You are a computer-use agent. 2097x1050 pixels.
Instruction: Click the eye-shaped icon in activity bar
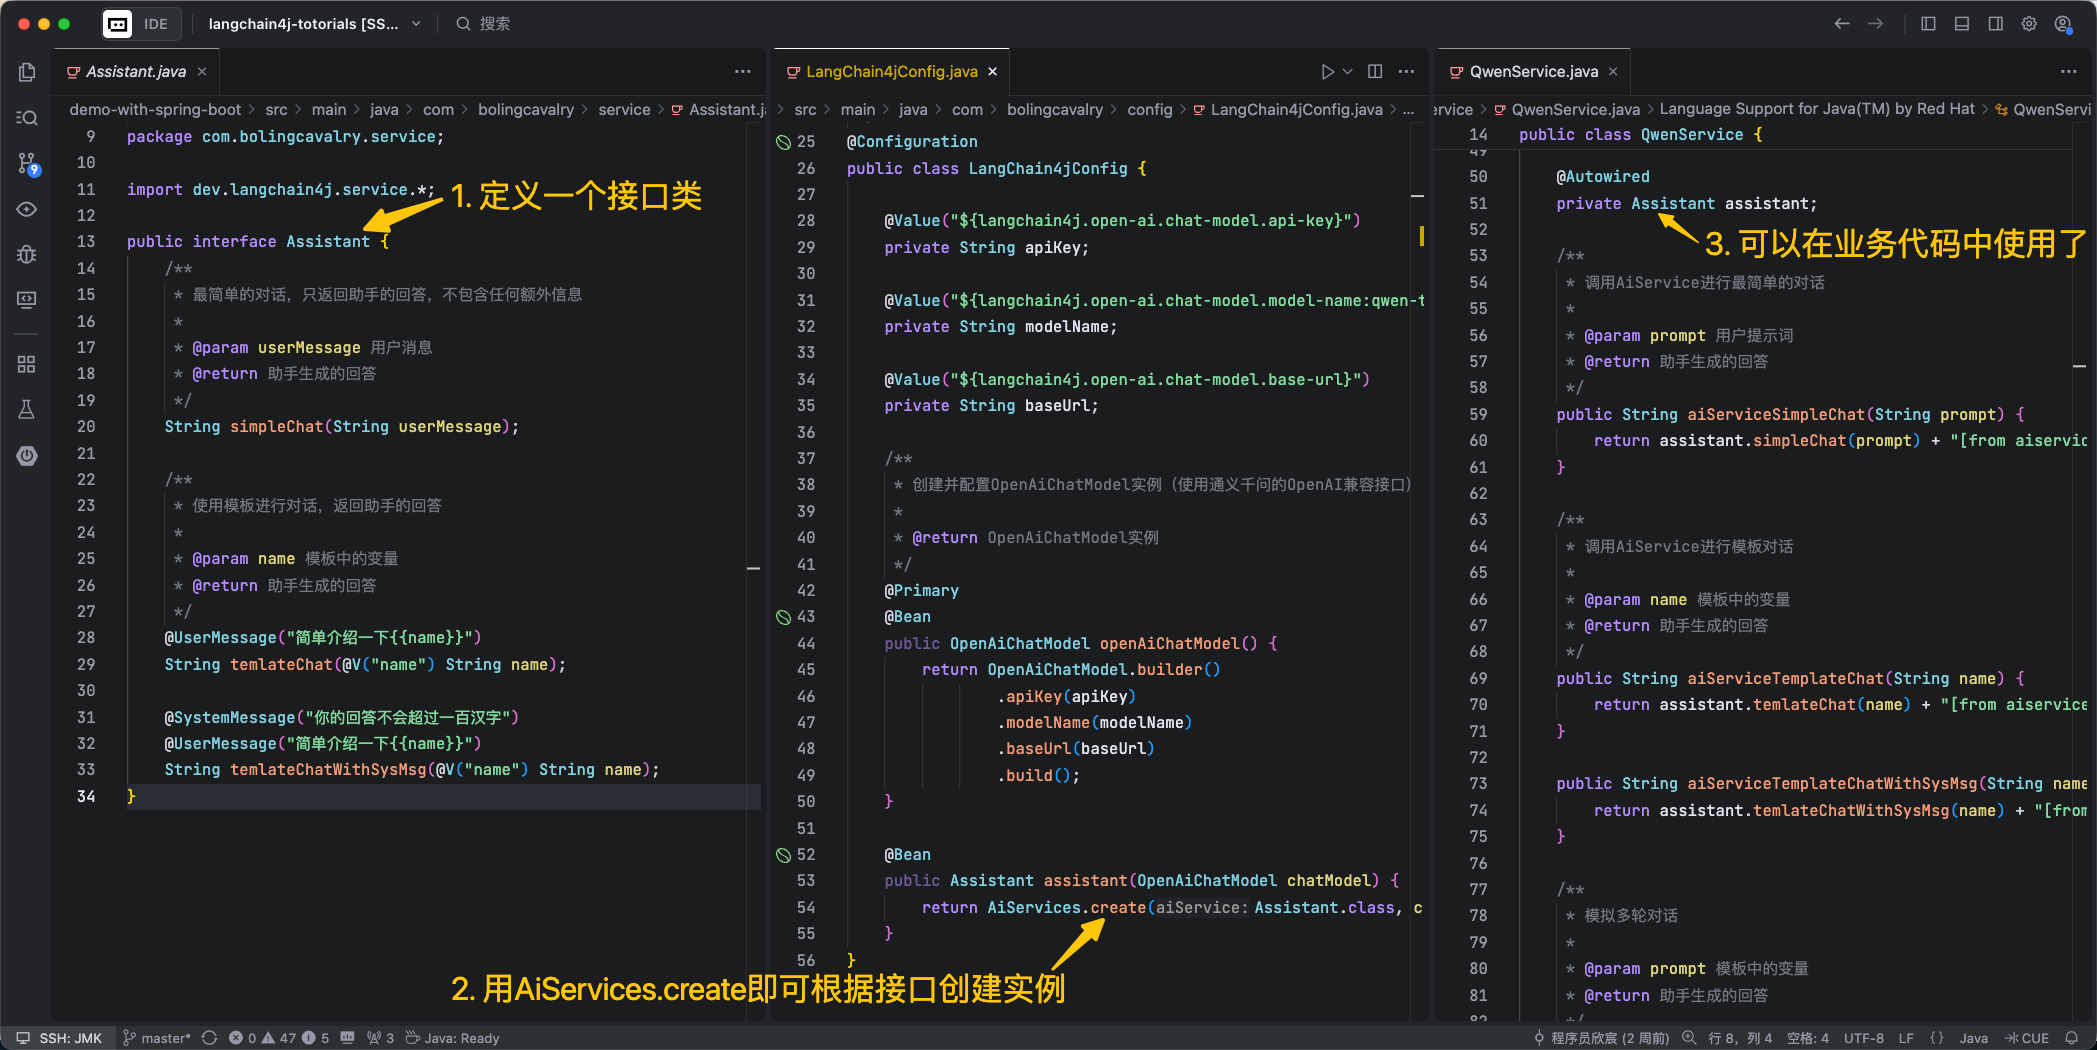pos(27,209)
